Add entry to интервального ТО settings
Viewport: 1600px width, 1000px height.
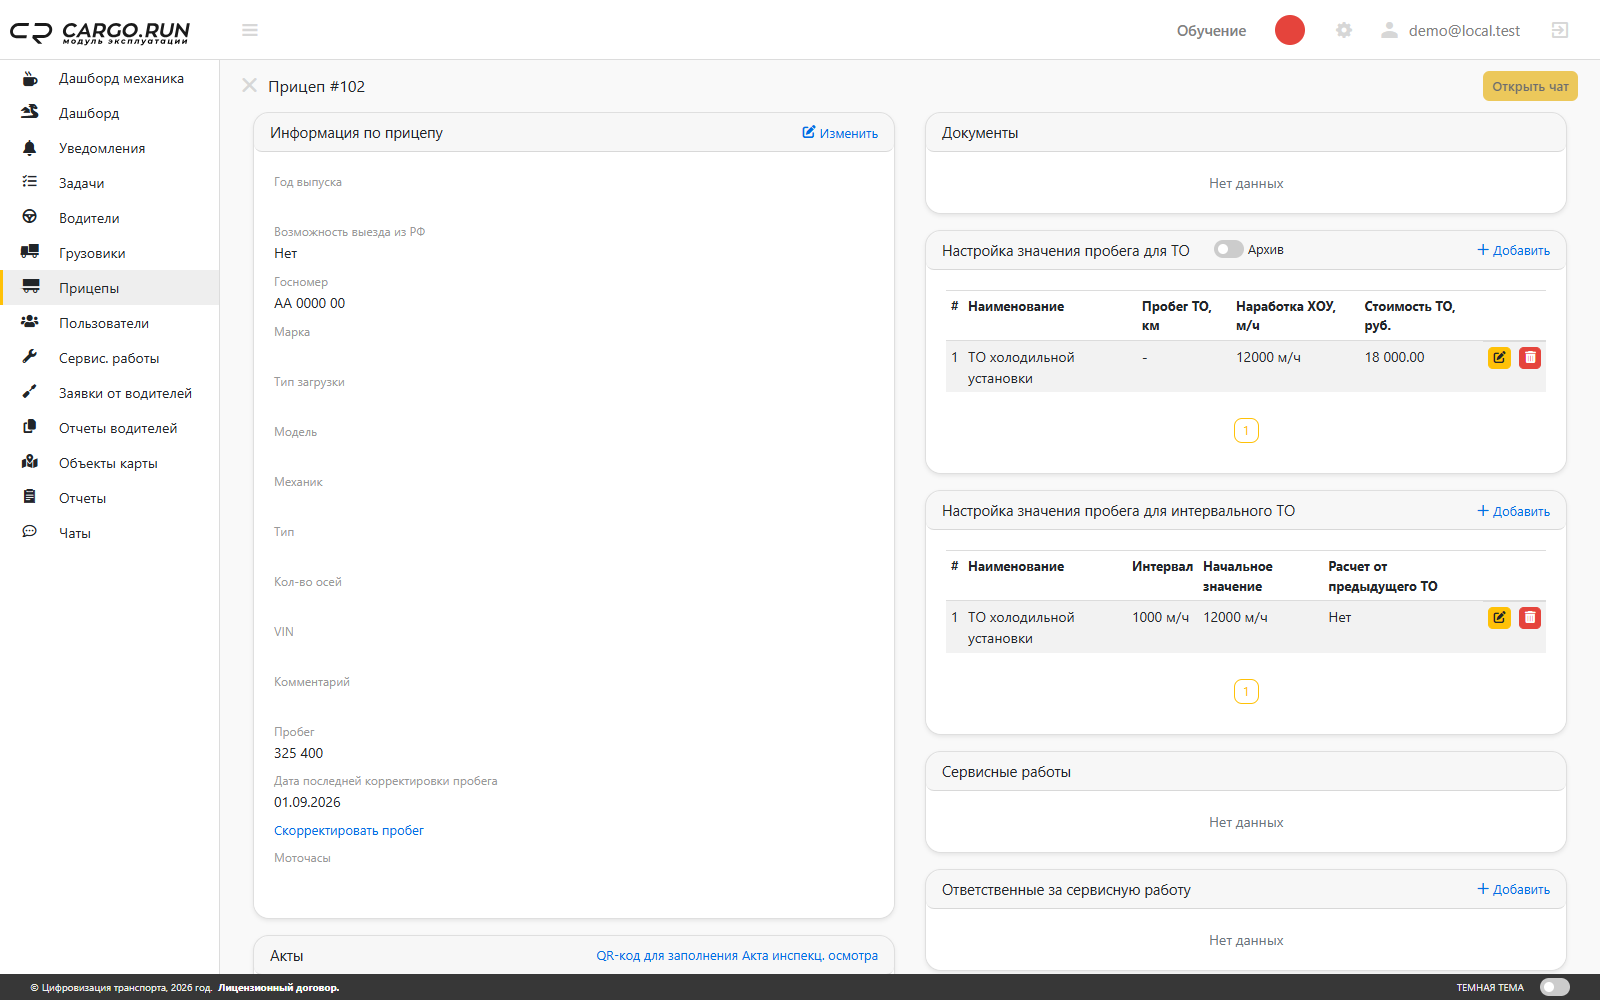(x=1514, y=511)
